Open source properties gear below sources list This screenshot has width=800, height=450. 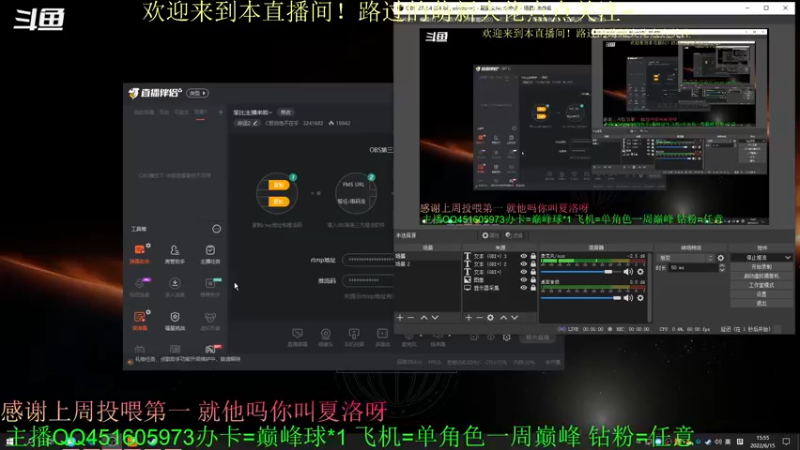(490, 317)
